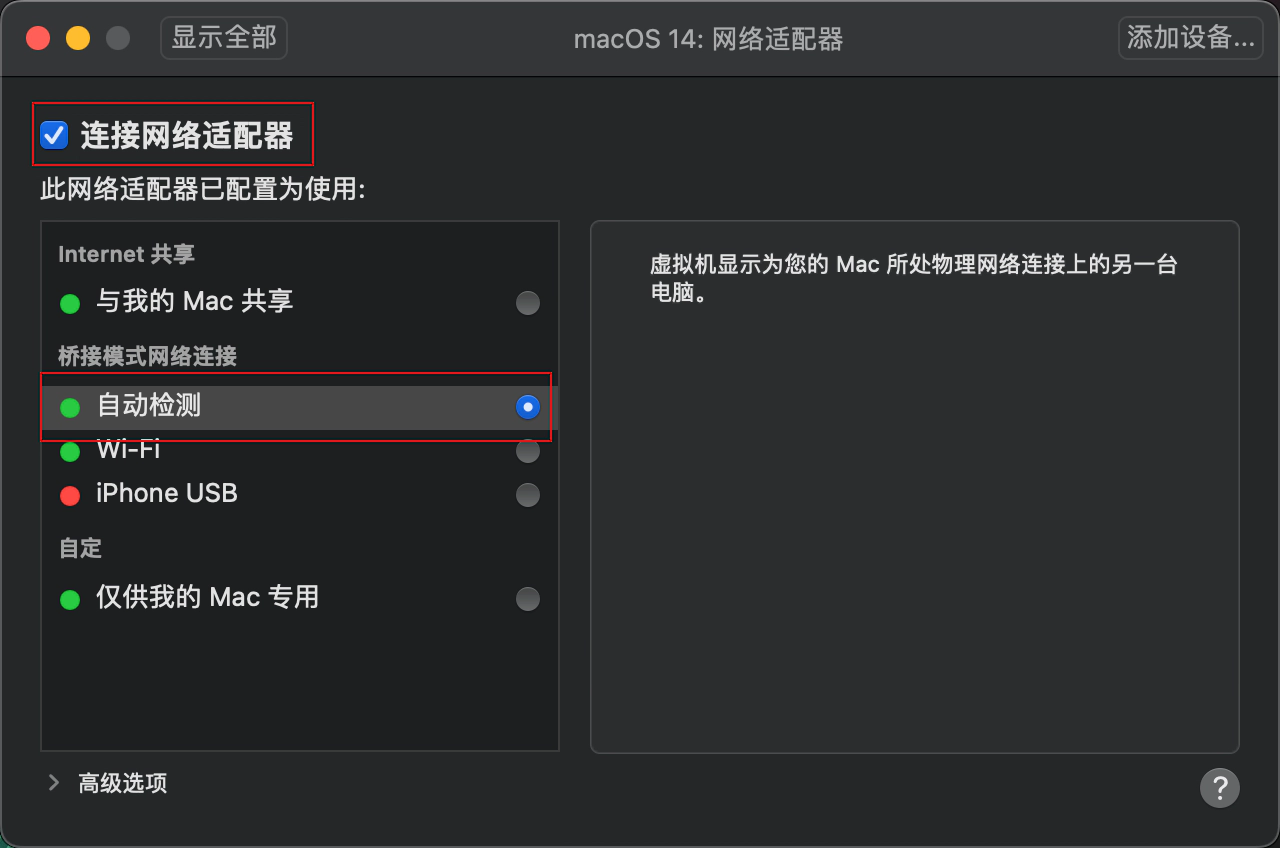Click the green dot beside 仅供我的 Mac 专用
1280x848 pixels.
[69, 599]
